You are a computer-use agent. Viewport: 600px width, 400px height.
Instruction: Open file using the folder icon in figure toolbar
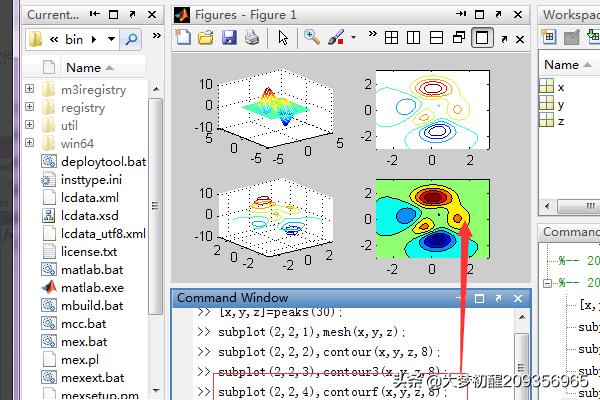click(x=205, y=38)
